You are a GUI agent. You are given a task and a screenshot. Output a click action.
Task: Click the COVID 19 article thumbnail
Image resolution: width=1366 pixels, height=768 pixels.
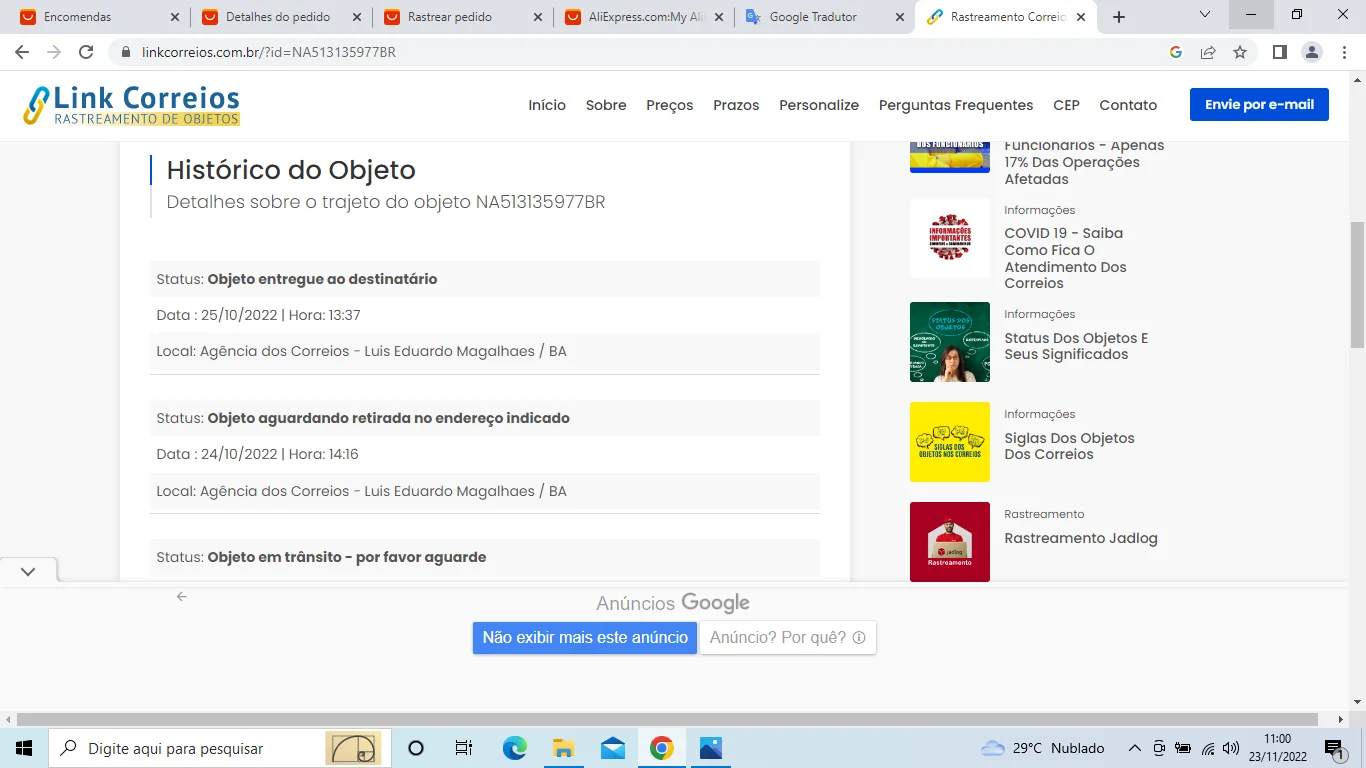tap(950, 238)
